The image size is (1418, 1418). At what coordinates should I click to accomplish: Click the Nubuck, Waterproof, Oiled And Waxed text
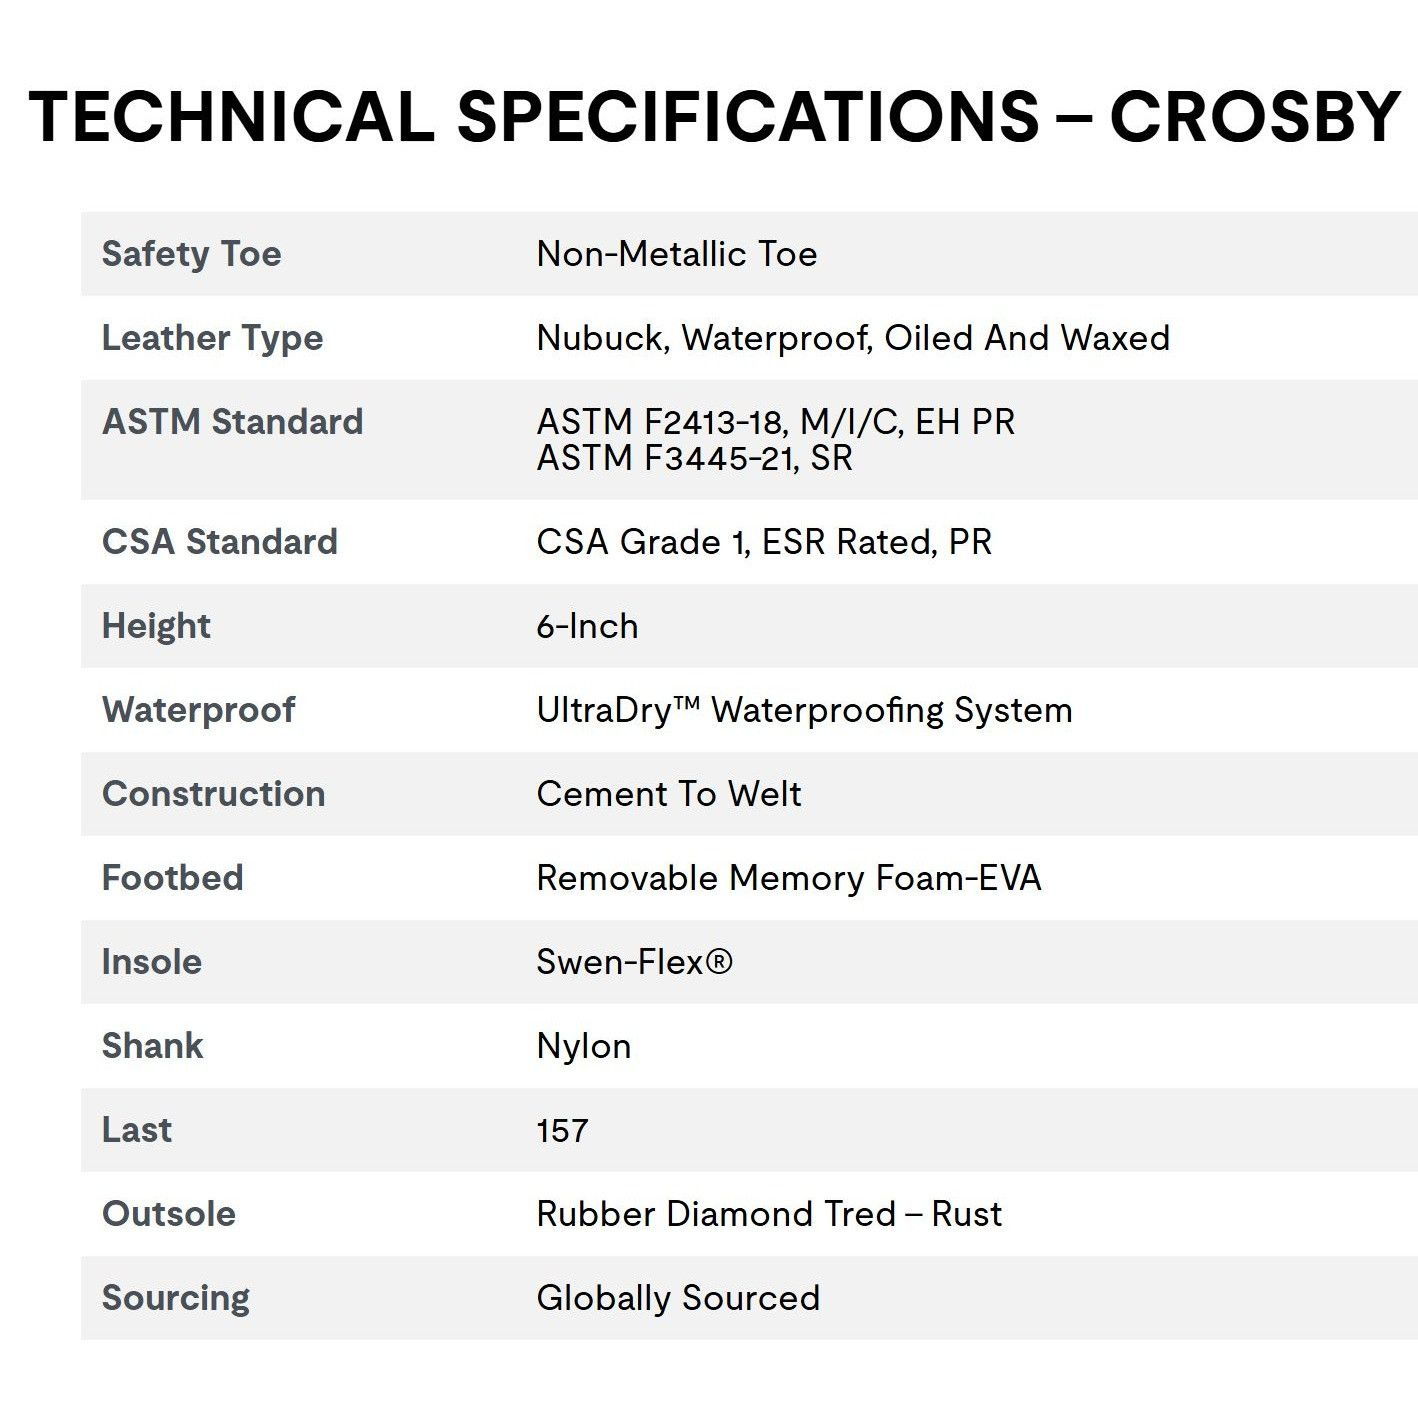pyautogui.click(x=853, y=338)
